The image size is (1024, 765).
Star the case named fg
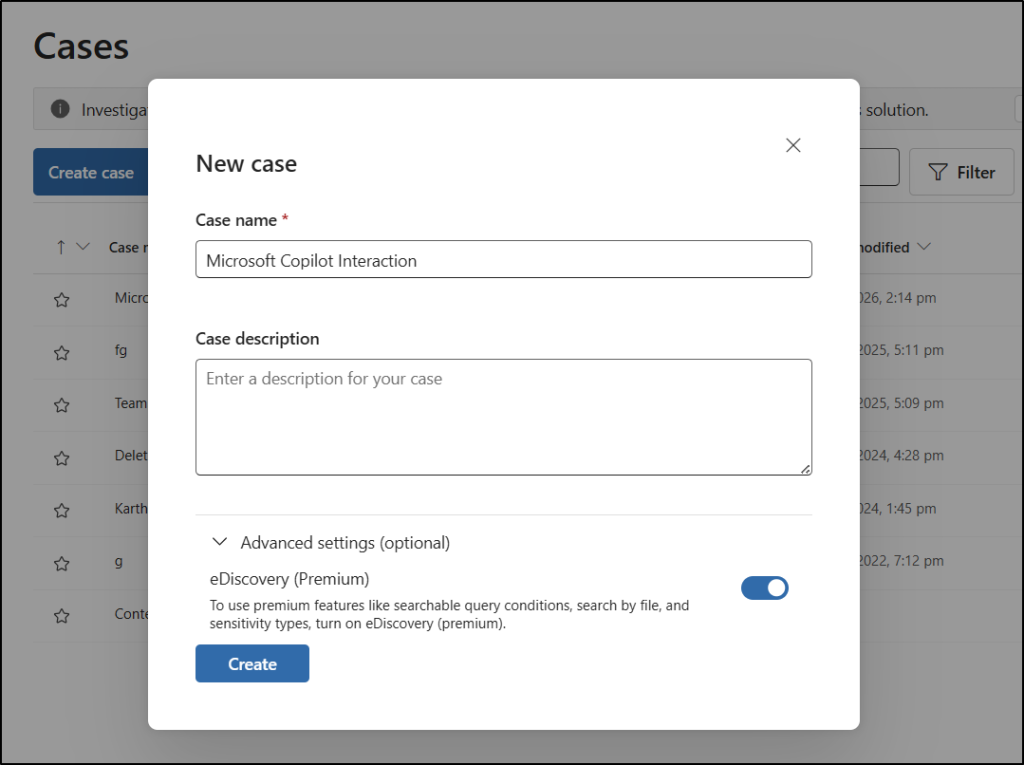coord(61,353)
